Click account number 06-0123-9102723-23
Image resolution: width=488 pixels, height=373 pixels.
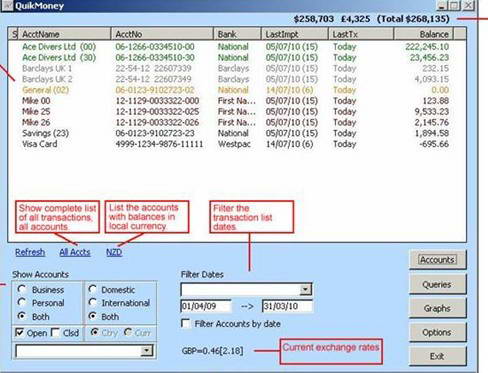tap(155, 133)
